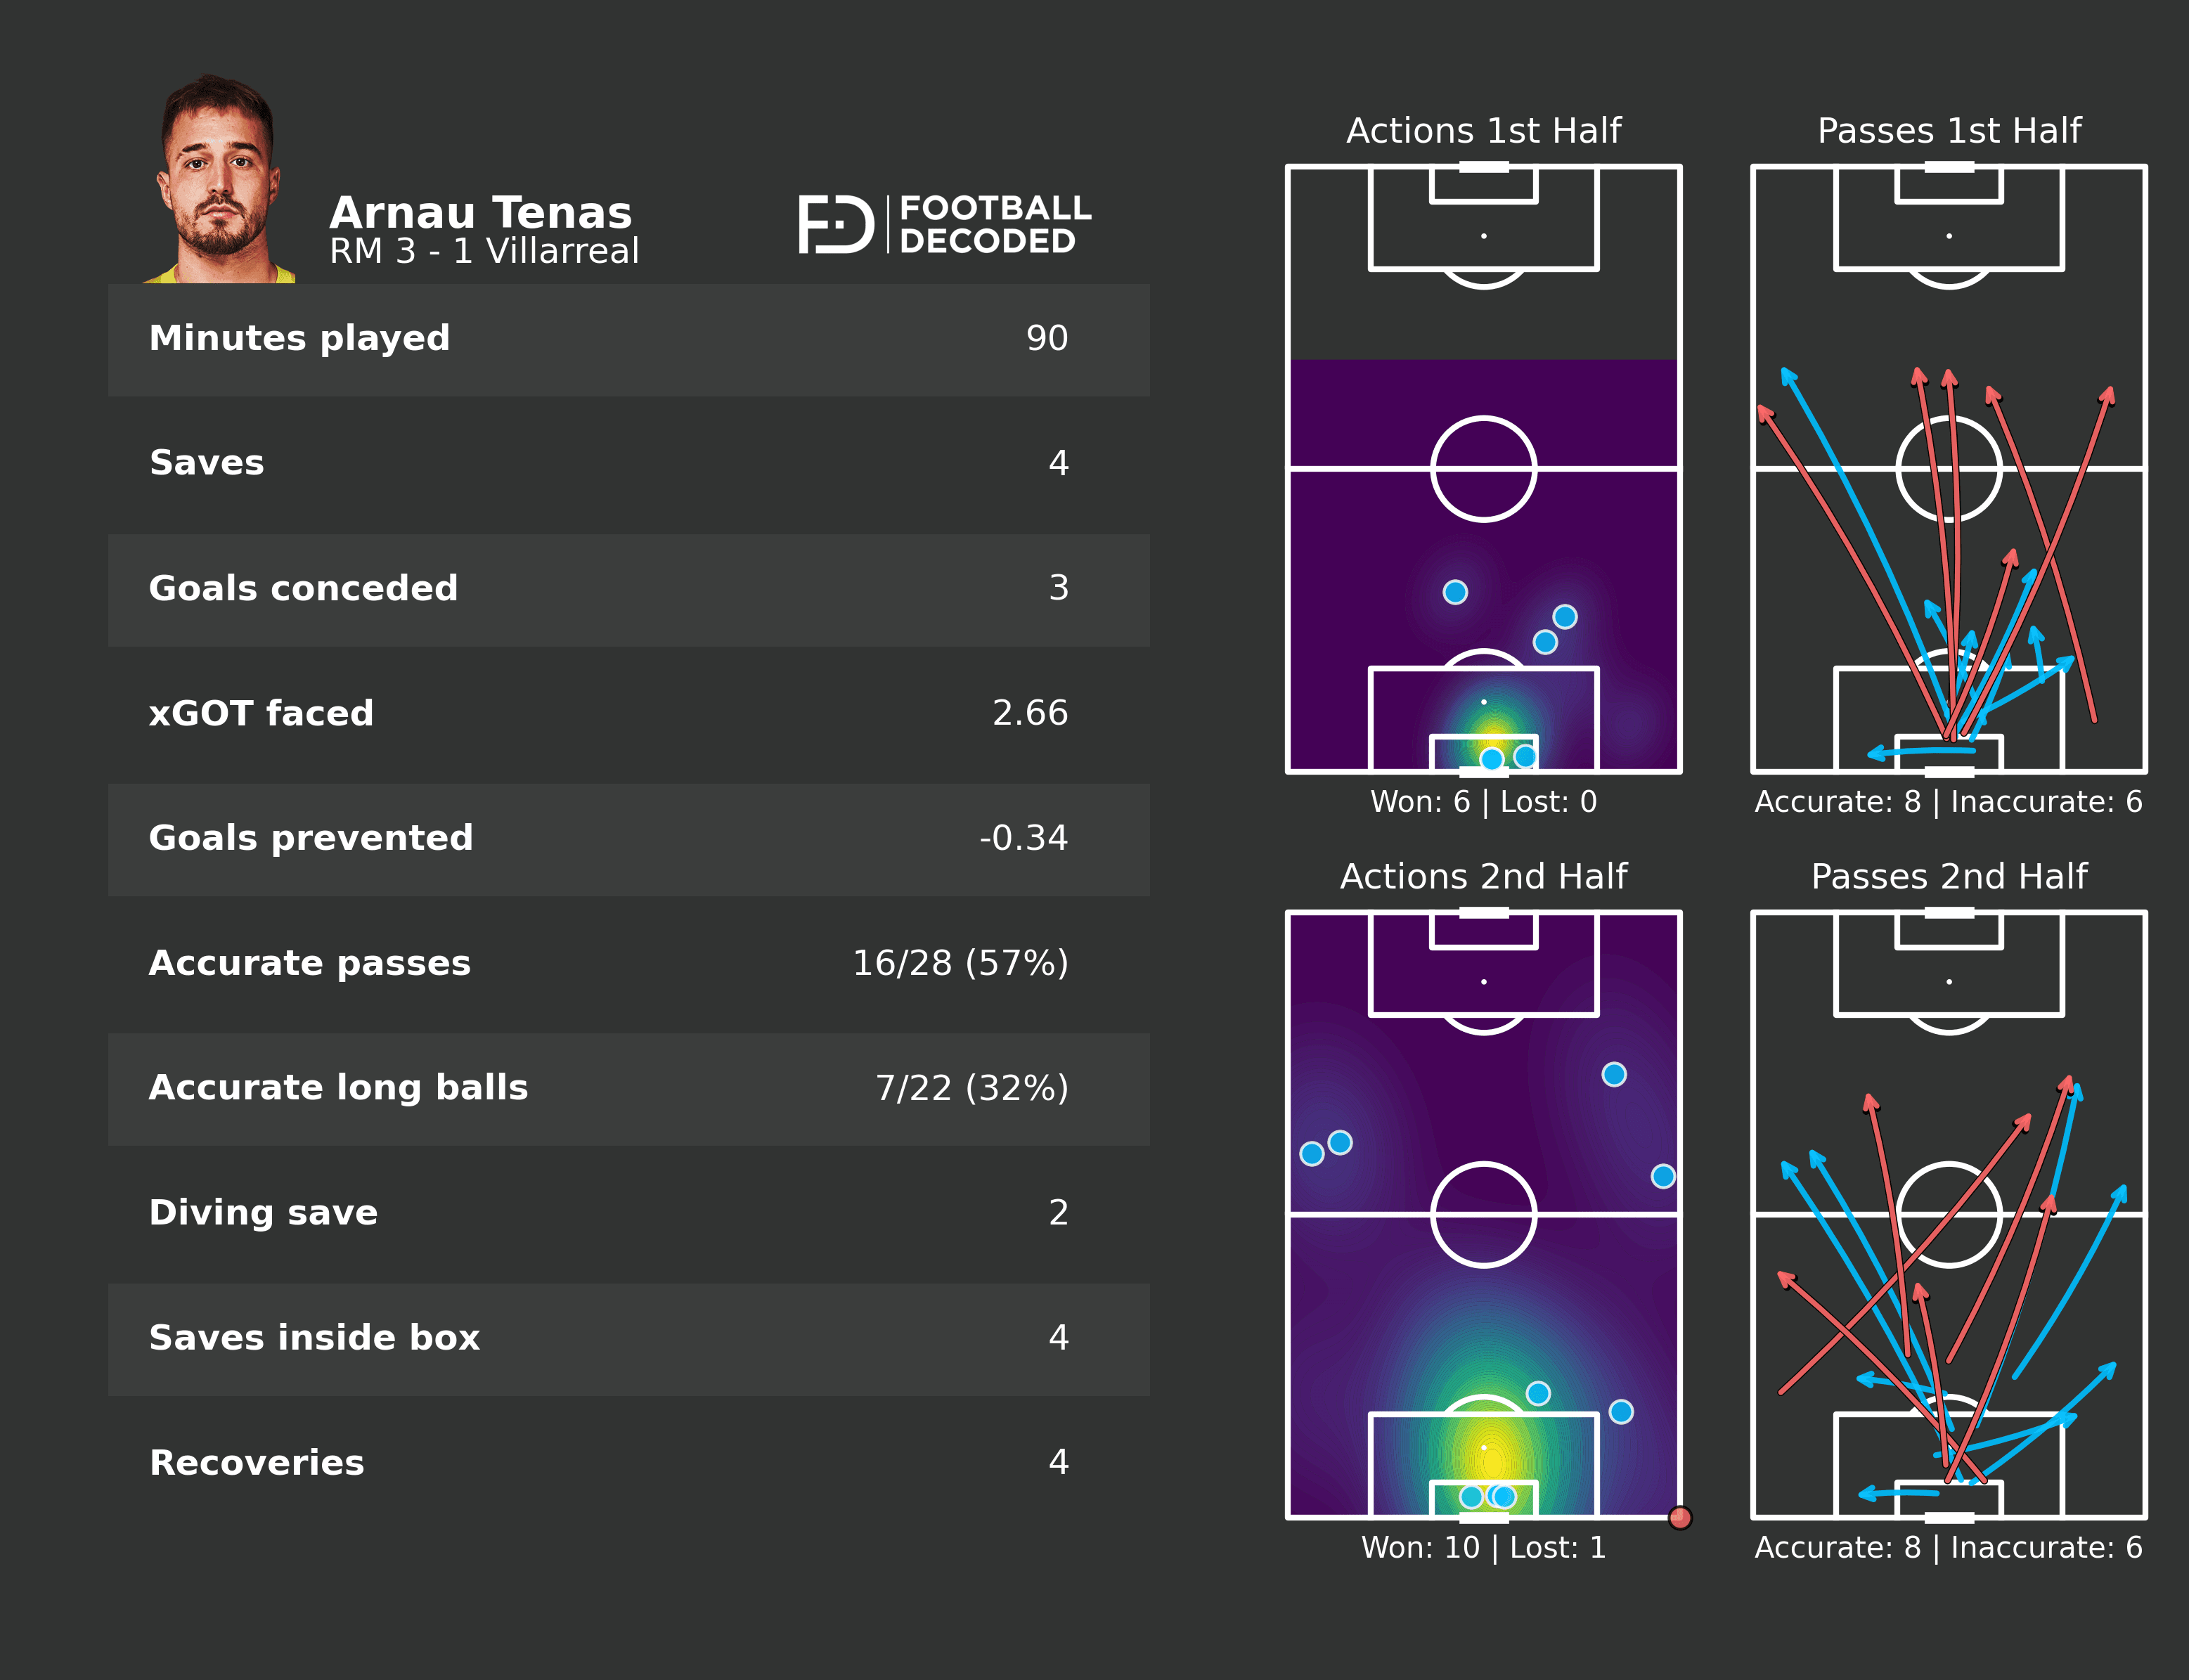The image size is (2189, 1680).
Task: Select the xGOT faced value 2.66
Action: click(x=1029, y=713)
